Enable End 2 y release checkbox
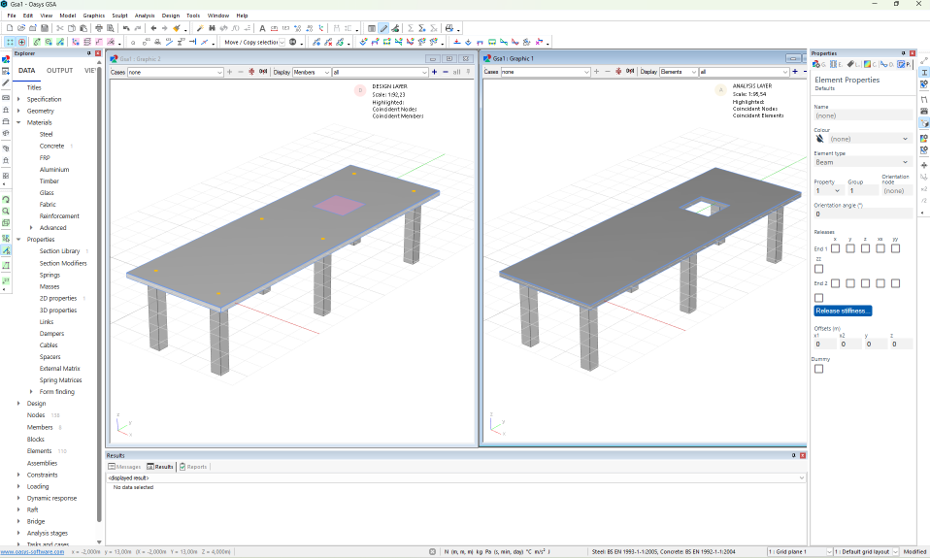 [x=850, y=283]
